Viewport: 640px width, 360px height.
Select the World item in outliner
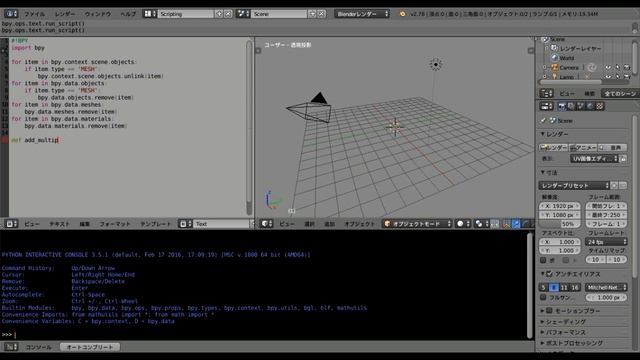(x=567, y=58)
